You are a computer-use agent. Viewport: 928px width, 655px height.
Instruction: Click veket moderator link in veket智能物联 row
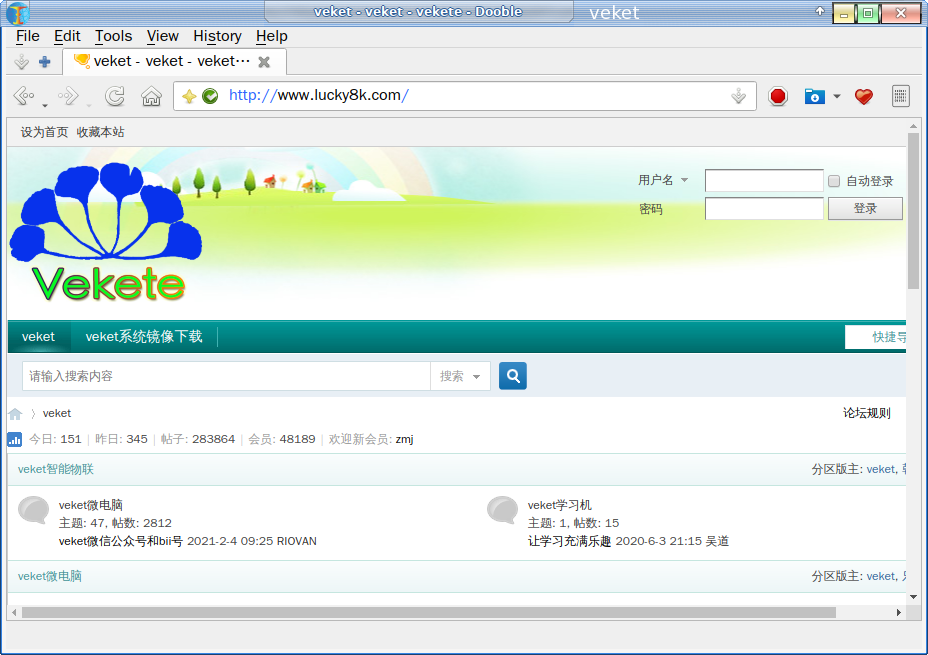[881, 469]
